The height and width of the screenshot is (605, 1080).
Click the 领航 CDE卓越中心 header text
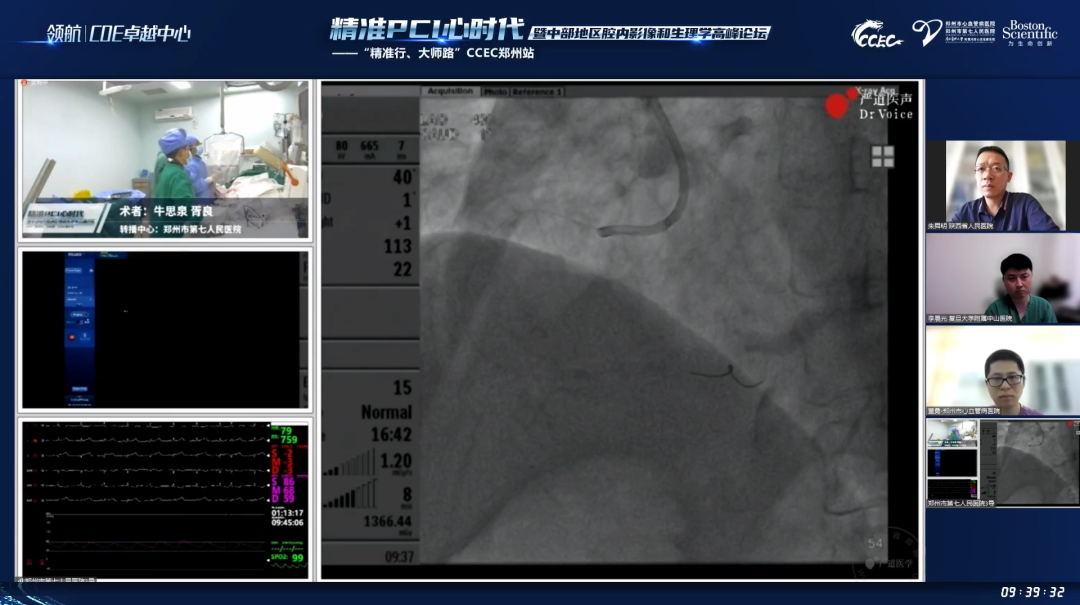(118, 34)
